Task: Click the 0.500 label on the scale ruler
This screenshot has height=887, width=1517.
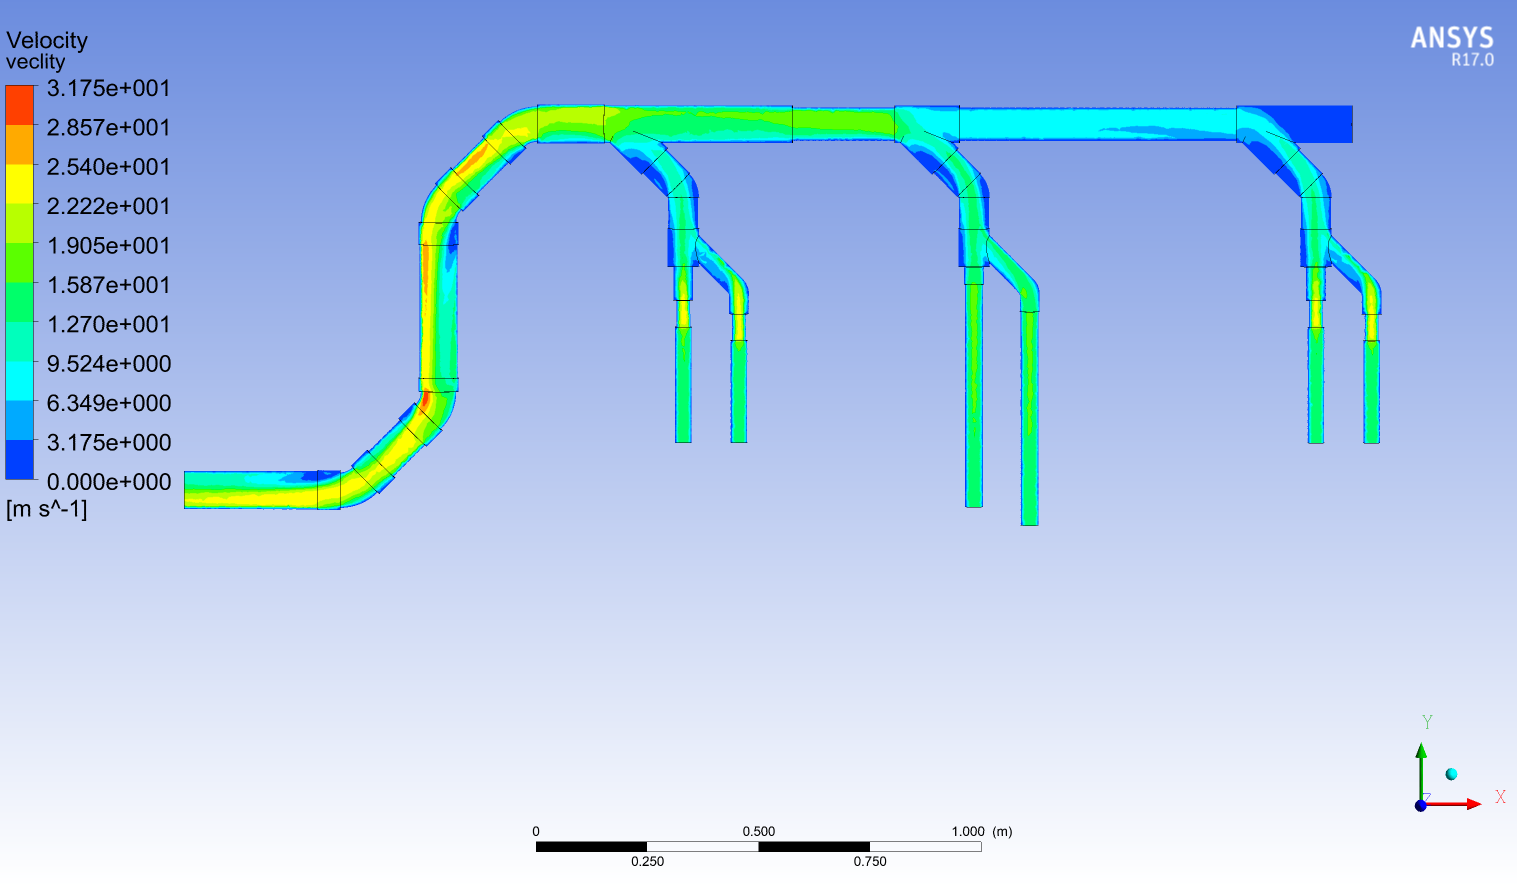Action: pos(758,831)
